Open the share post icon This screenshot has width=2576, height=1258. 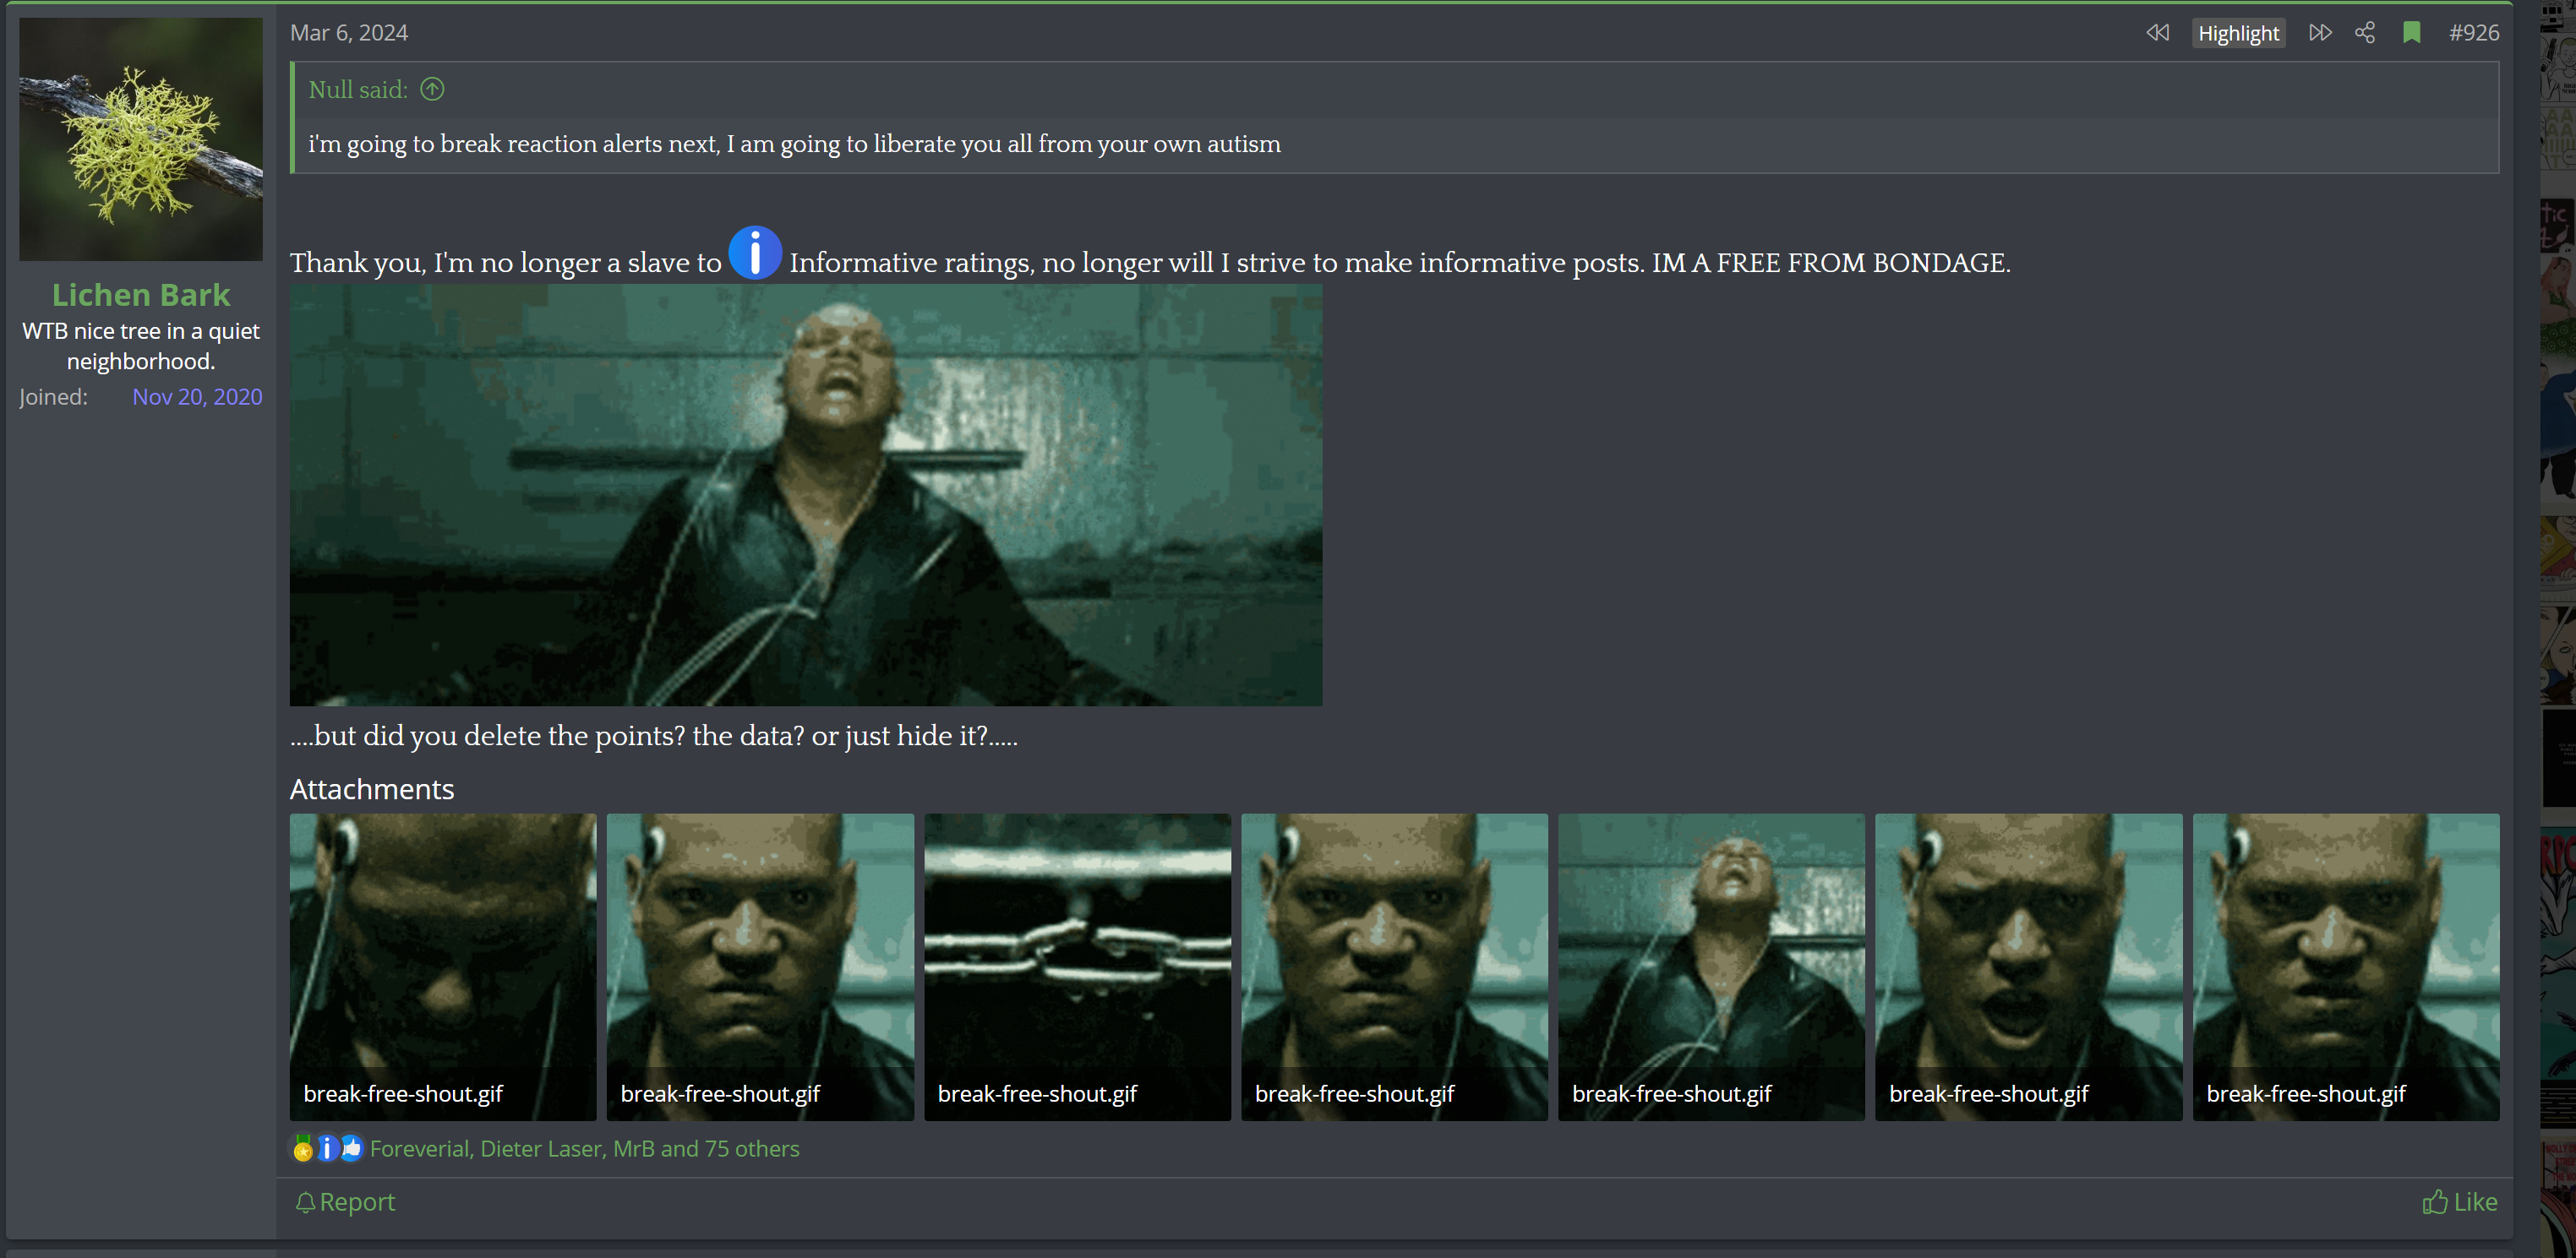[2365, 33]
